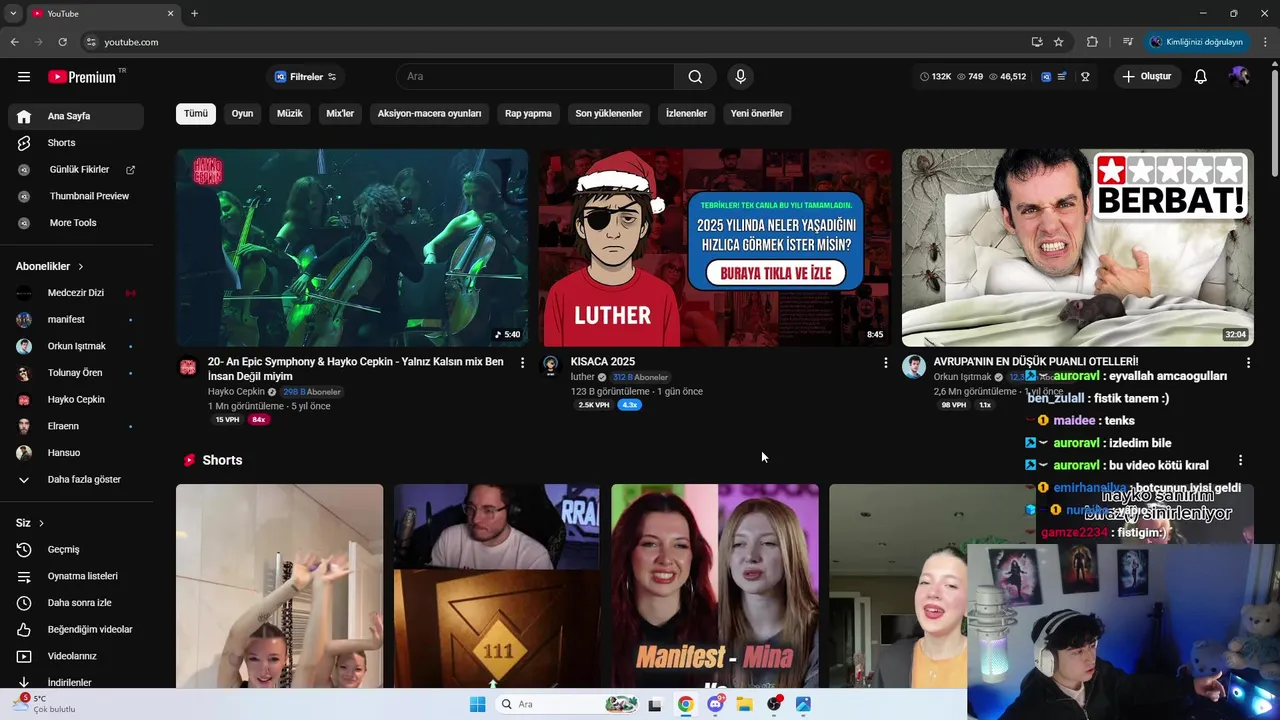Open more options for KISACA 2025 video
Viewport: 1280px width, 720px height.
885,362
